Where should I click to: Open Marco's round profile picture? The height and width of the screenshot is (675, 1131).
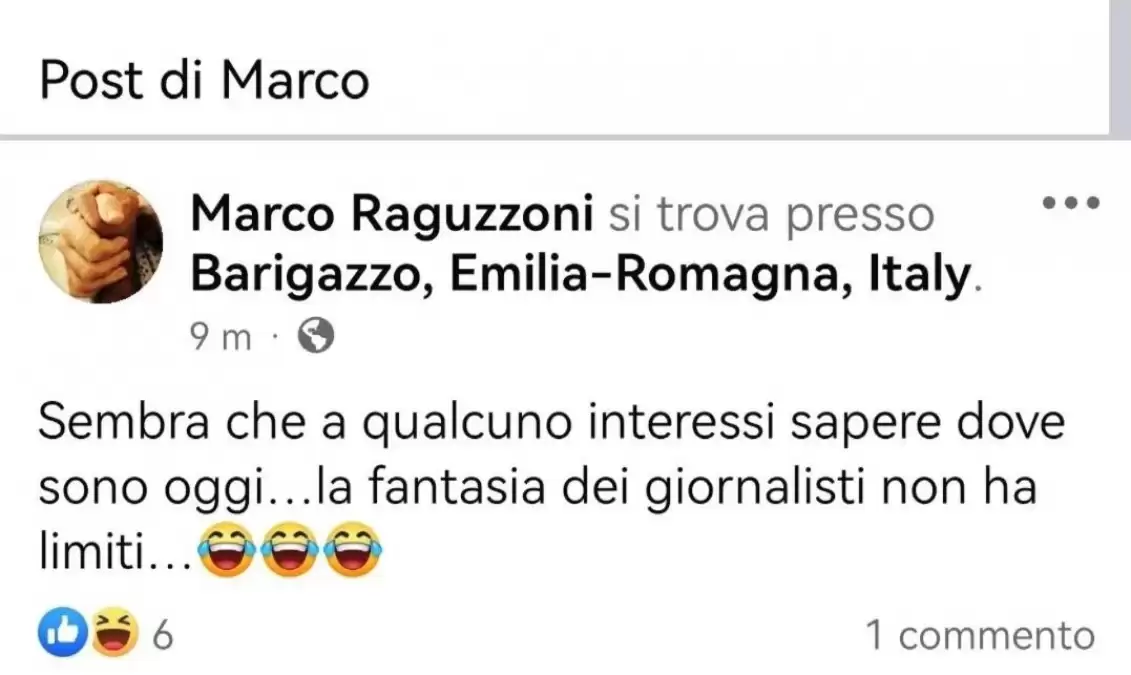tap(100, 242)
